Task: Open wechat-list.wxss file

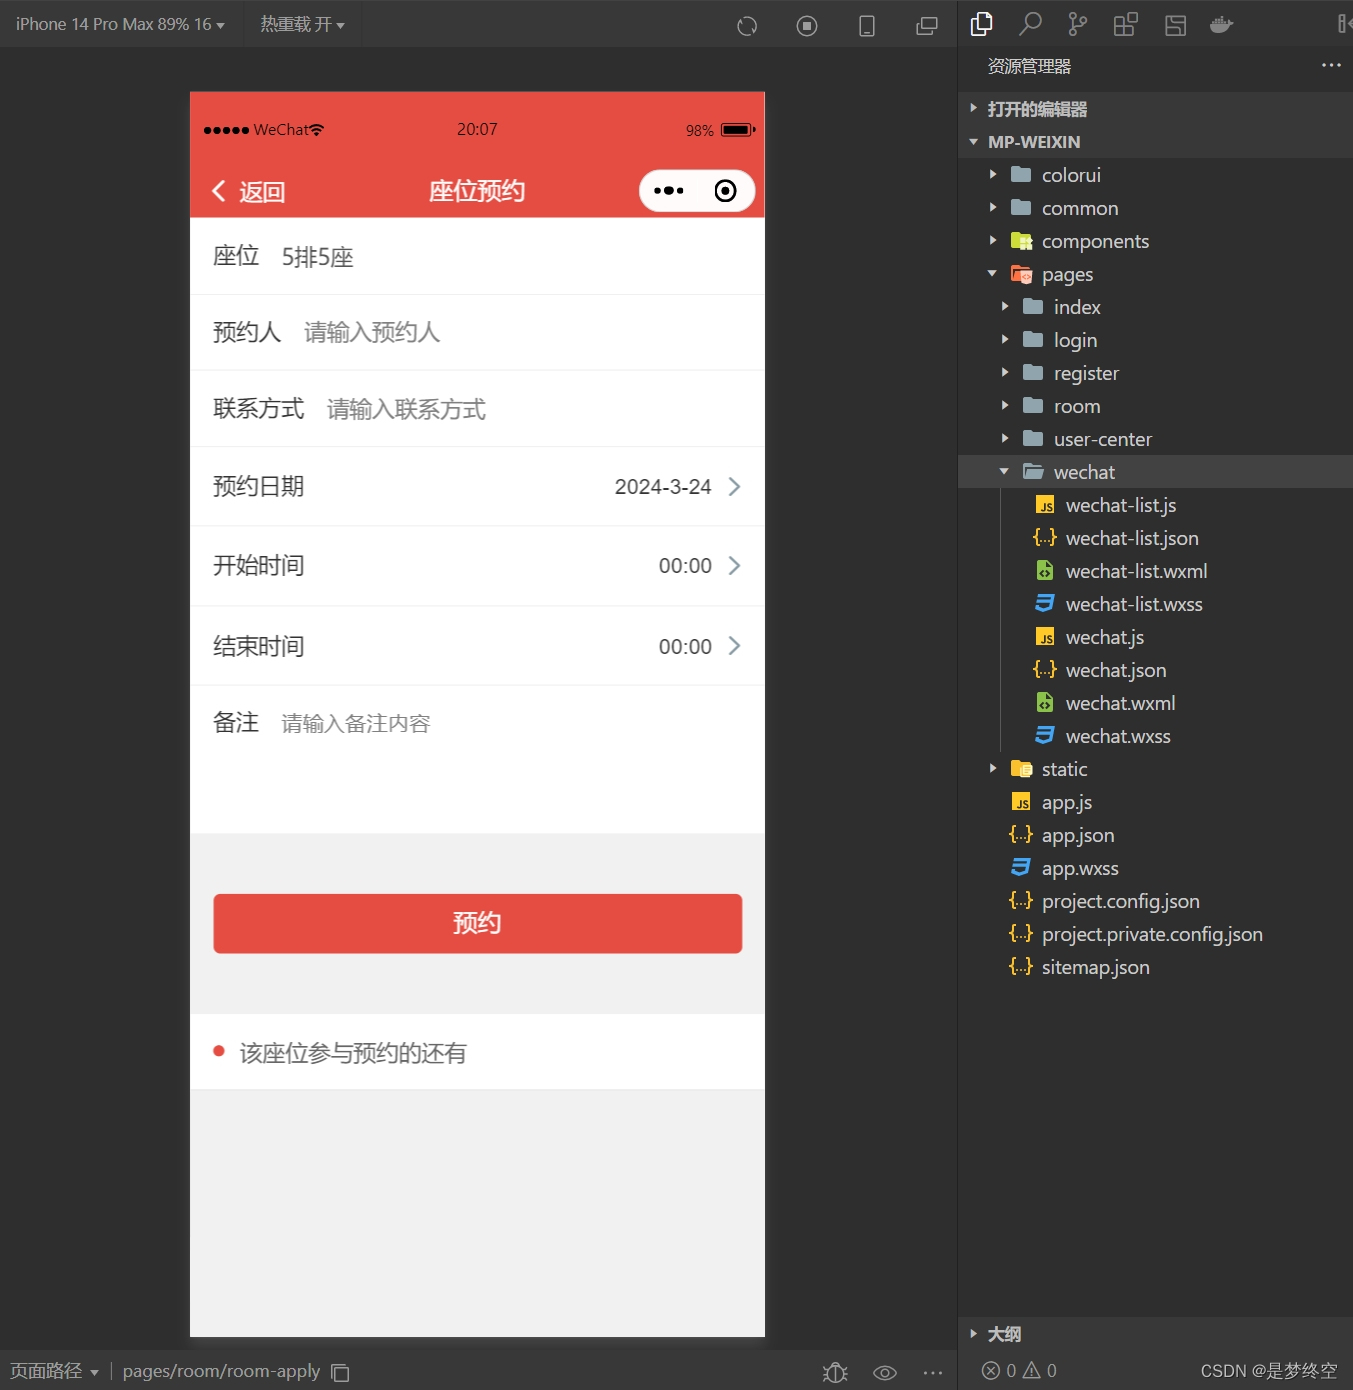Action: 1155,604
